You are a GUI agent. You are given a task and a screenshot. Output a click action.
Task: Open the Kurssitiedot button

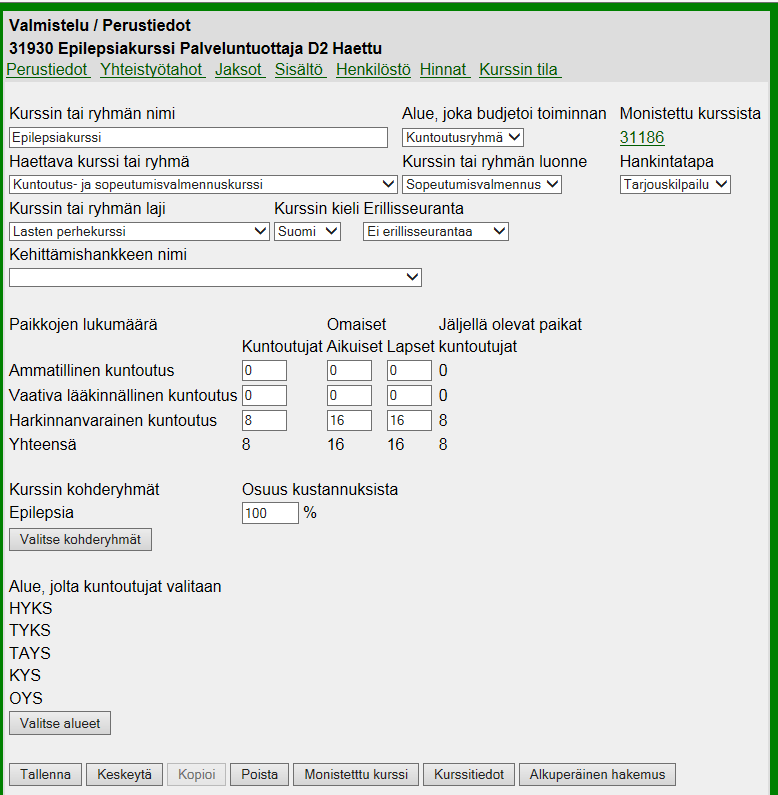point(469,775)
